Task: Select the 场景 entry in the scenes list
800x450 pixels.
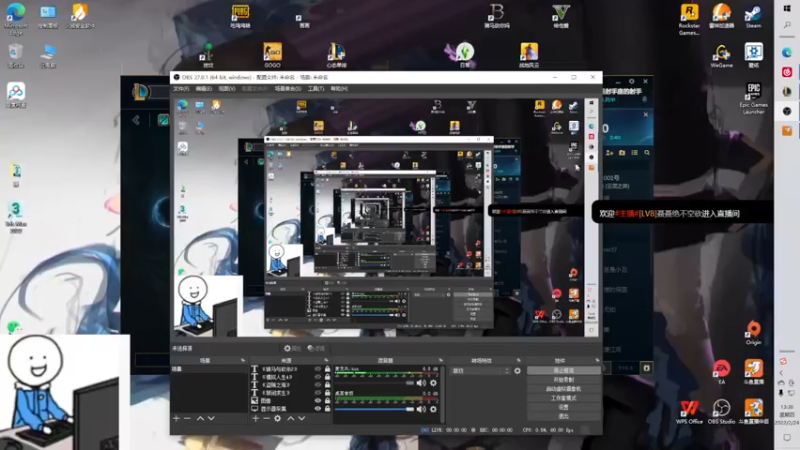Action: [209, 369]
